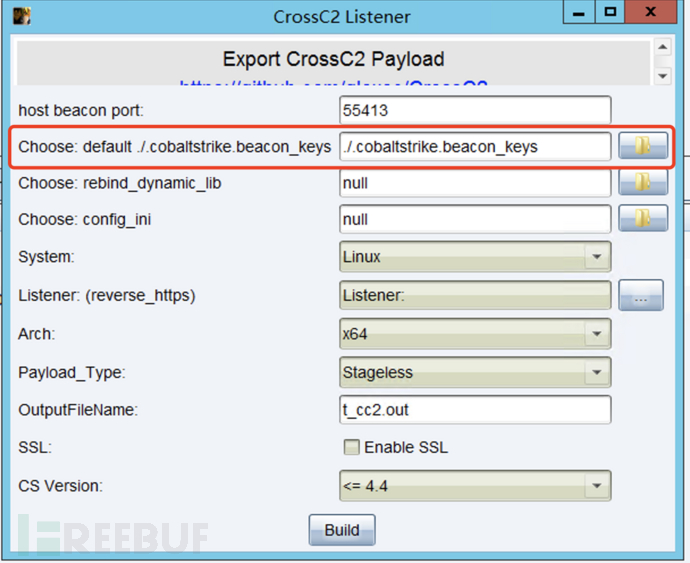
Task: Click the 'Payload_Type:' label
Action: click(72, 373)
